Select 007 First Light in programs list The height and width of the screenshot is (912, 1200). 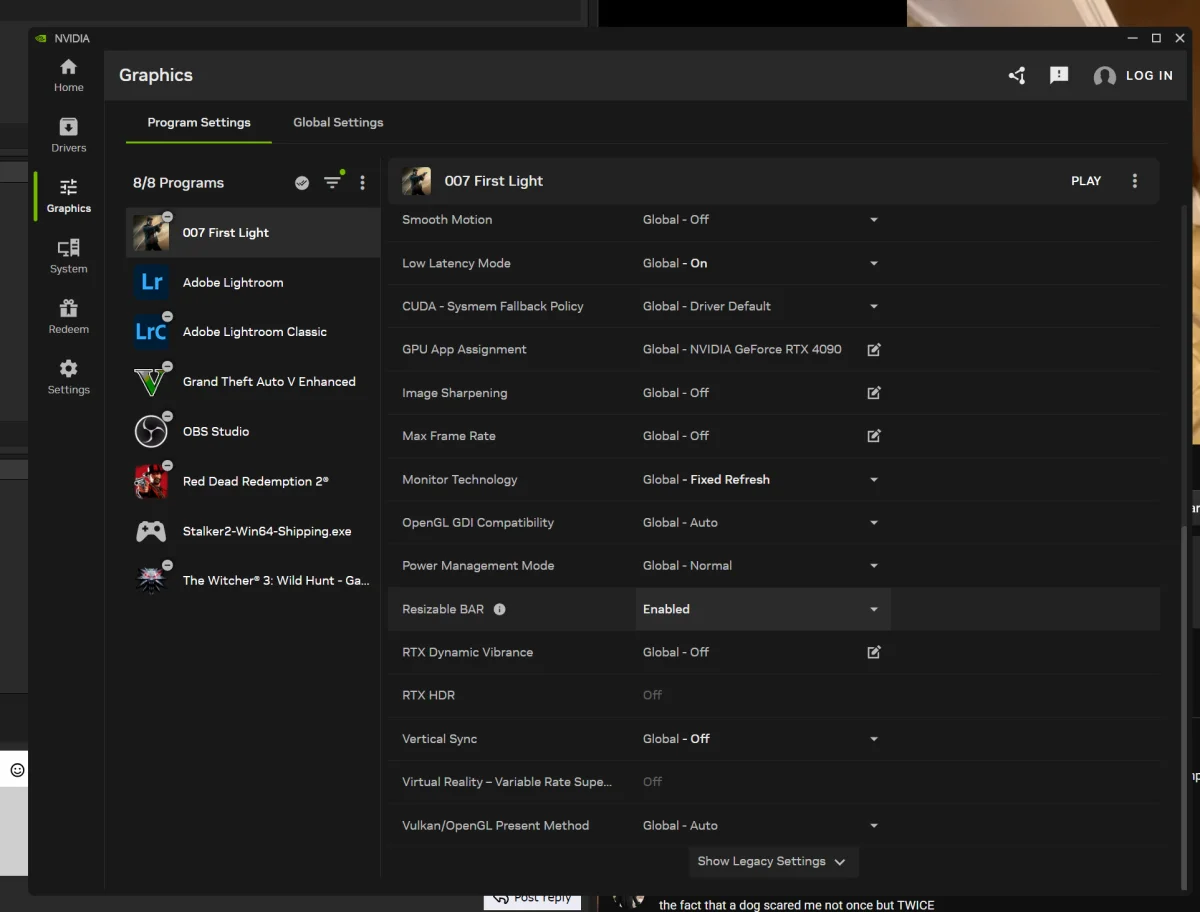tap(253, 233)
